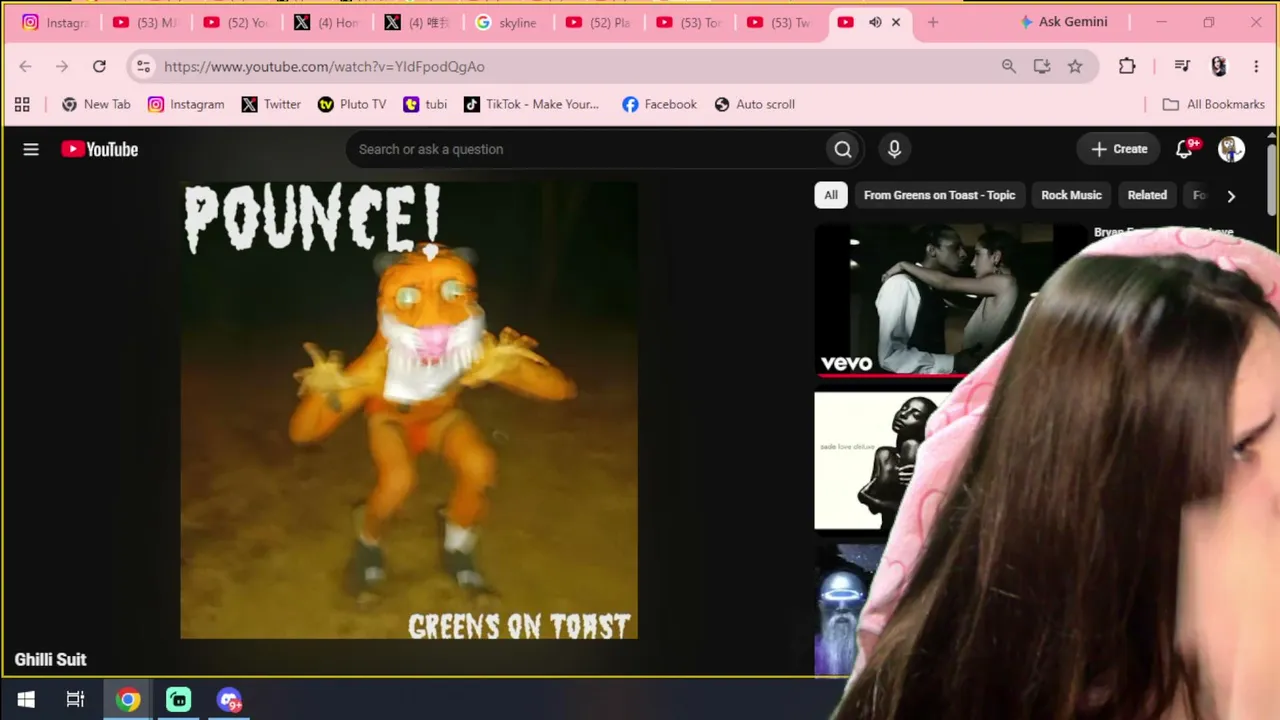The height and width of the screenshot is (720, 1280).
Task: Select the Rock Music filter chip
Action: pos(1071,195)
